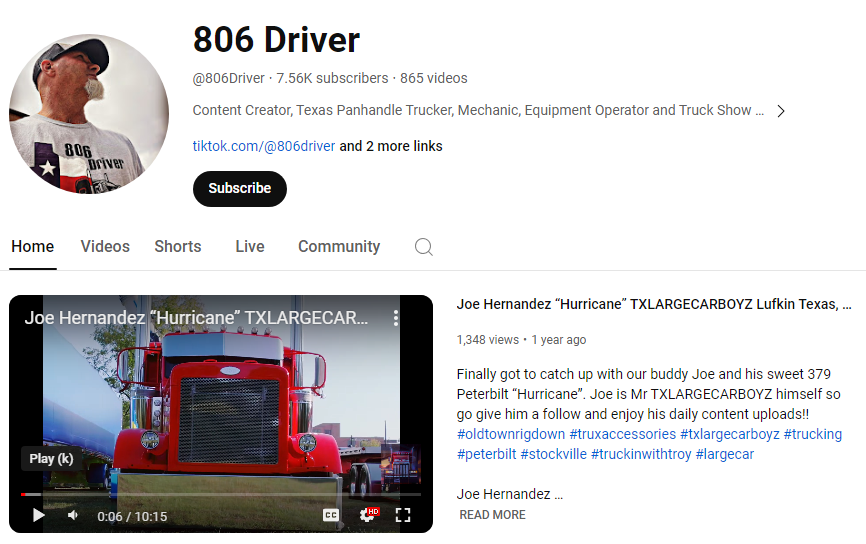Image resolution: width=866 pixels, height=544 pixels.
Task: Open the Videos tab
Action: (105, 246)
